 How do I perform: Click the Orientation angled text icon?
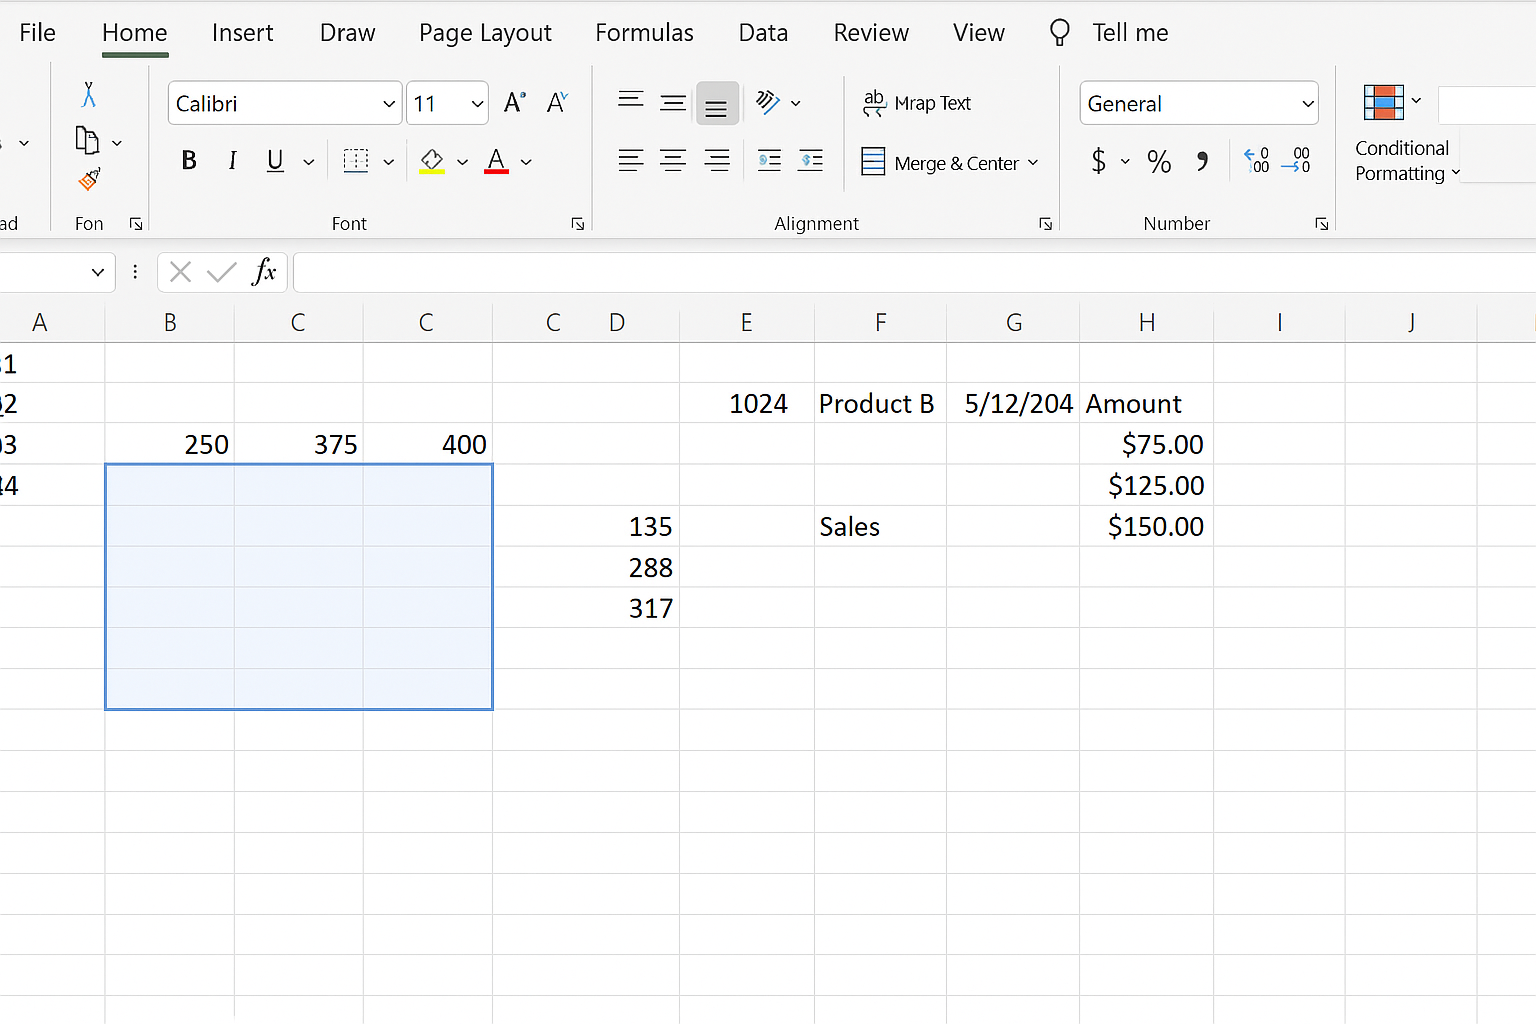click(767, 102)
